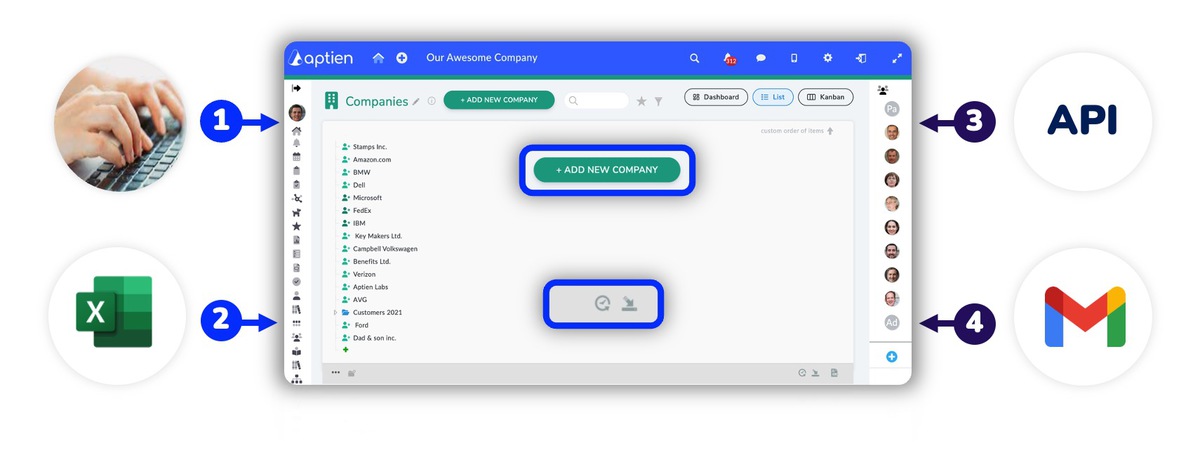
Task: Select the Ad avatar in right panel
Action: (892, 322)
